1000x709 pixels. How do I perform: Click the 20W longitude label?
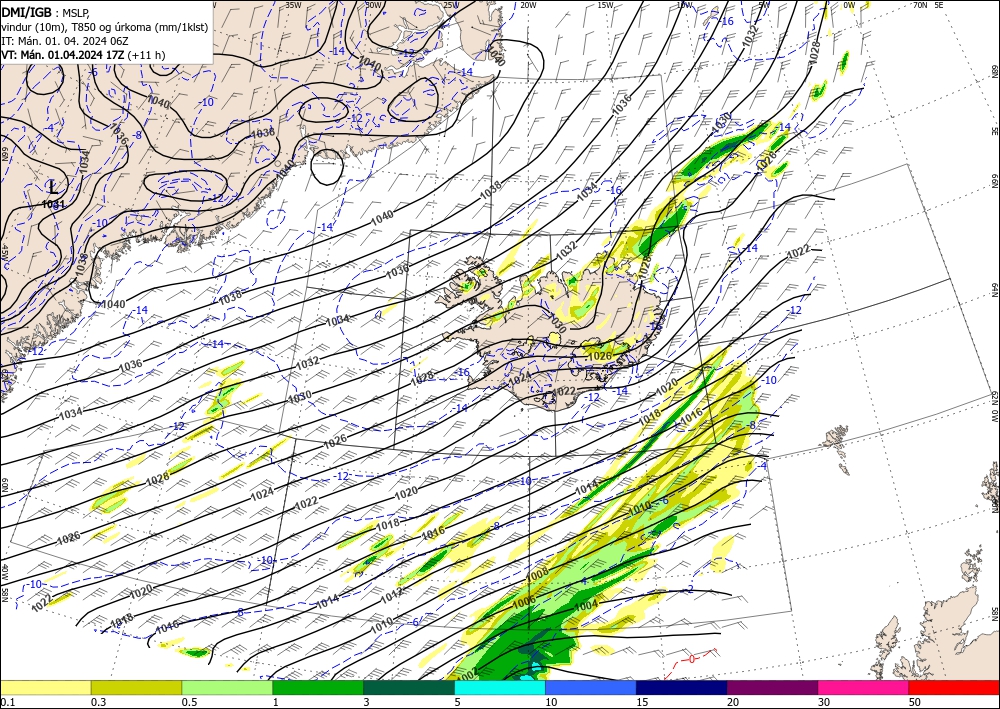click(x=527, y=5)
